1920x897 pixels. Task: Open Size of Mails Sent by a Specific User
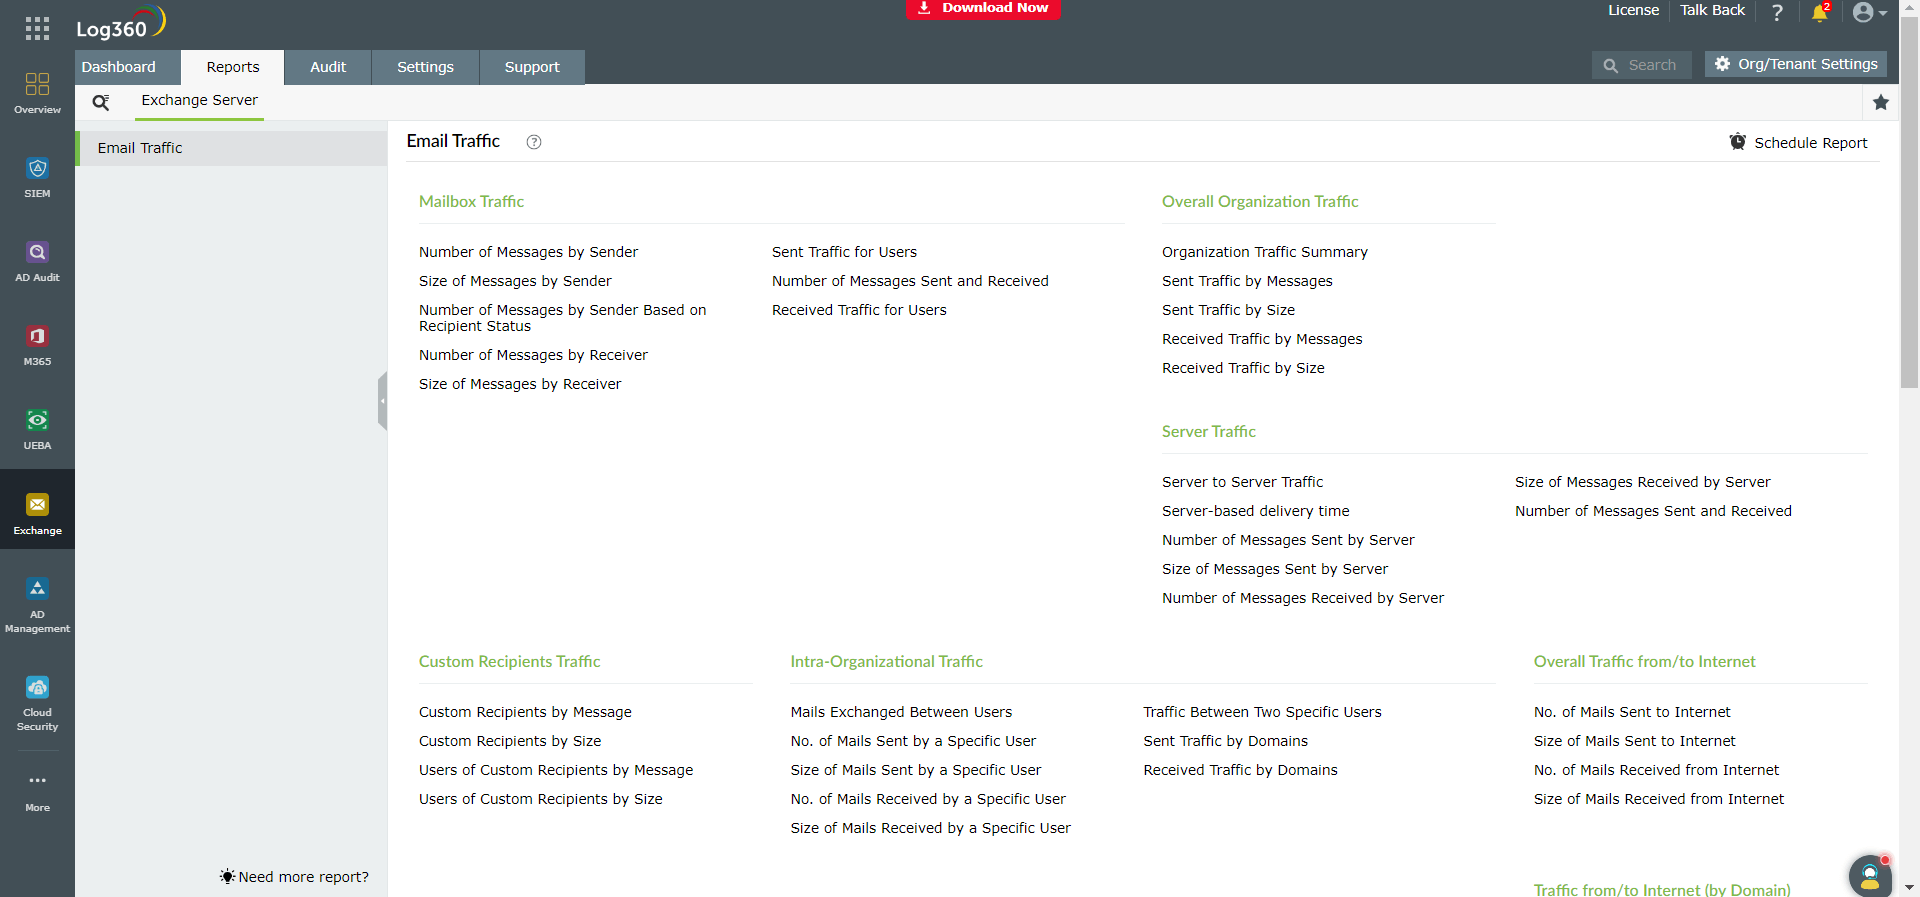coord(915,770)
